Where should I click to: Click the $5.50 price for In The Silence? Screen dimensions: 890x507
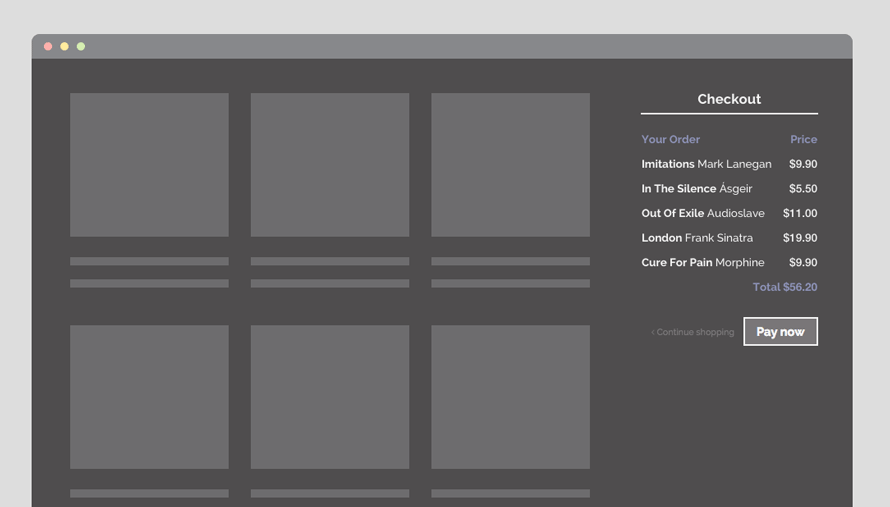(802, 189)
